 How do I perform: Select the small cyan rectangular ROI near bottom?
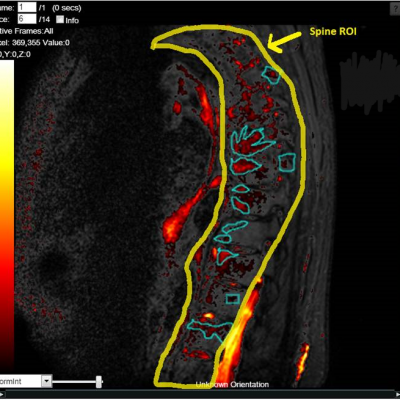[233, 299]
